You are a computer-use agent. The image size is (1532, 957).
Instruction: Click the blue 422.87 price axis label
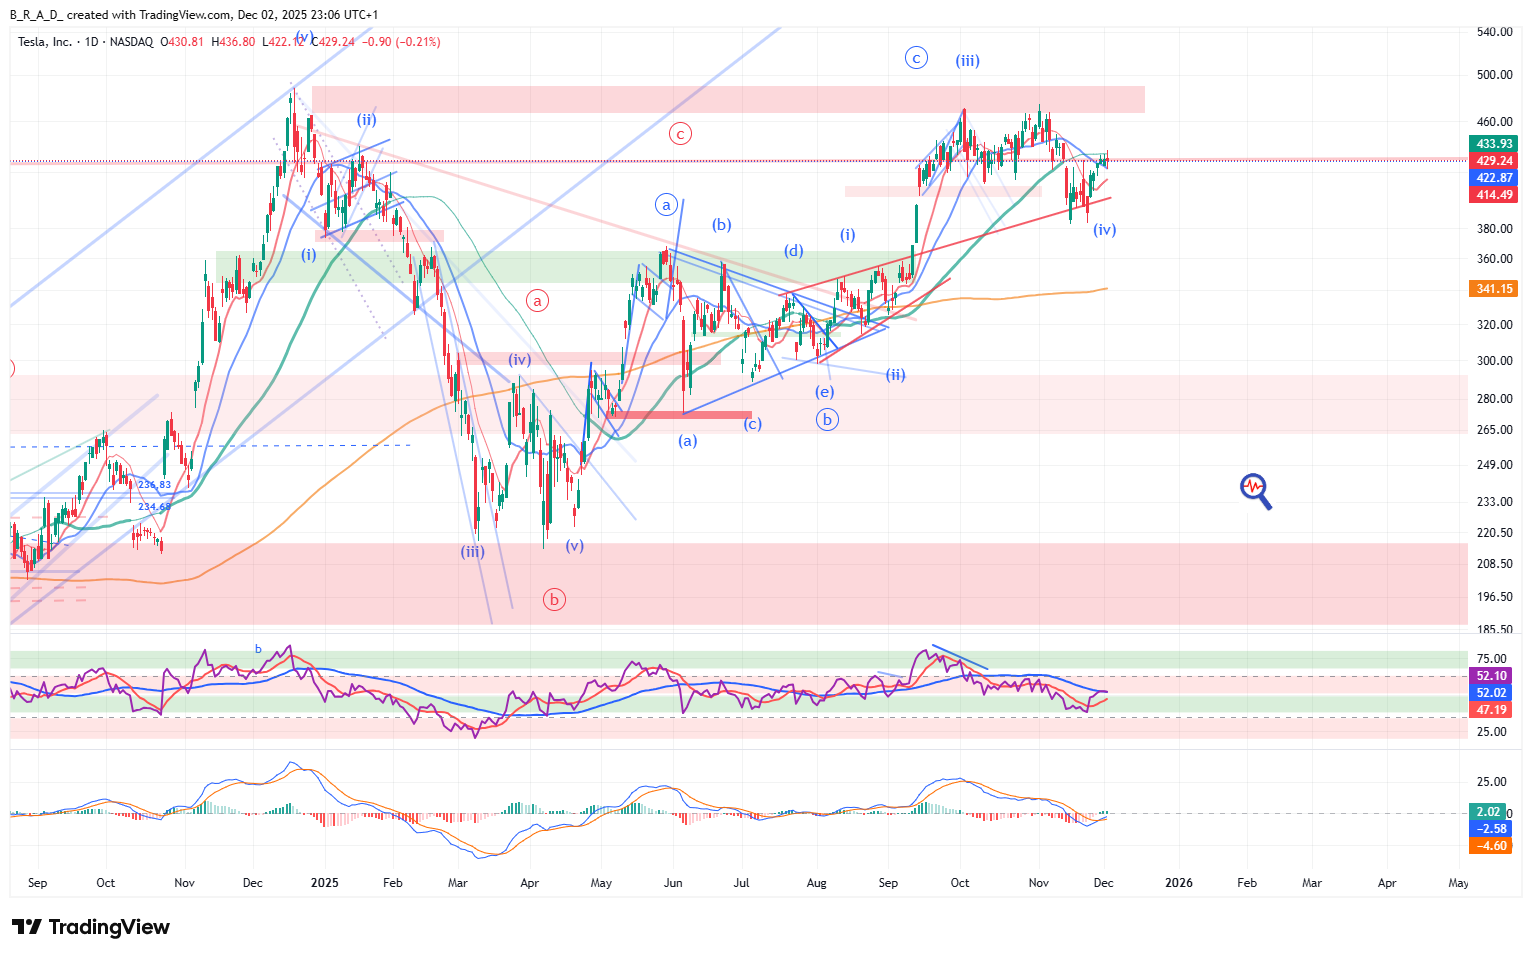tap(1494, 178)
